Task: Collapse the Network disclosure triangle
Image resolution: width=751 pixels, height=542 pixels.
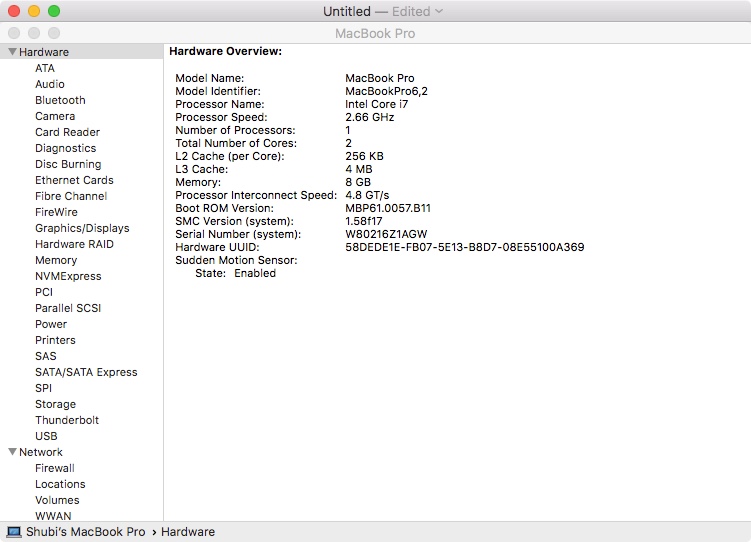Action: [12, 452]
